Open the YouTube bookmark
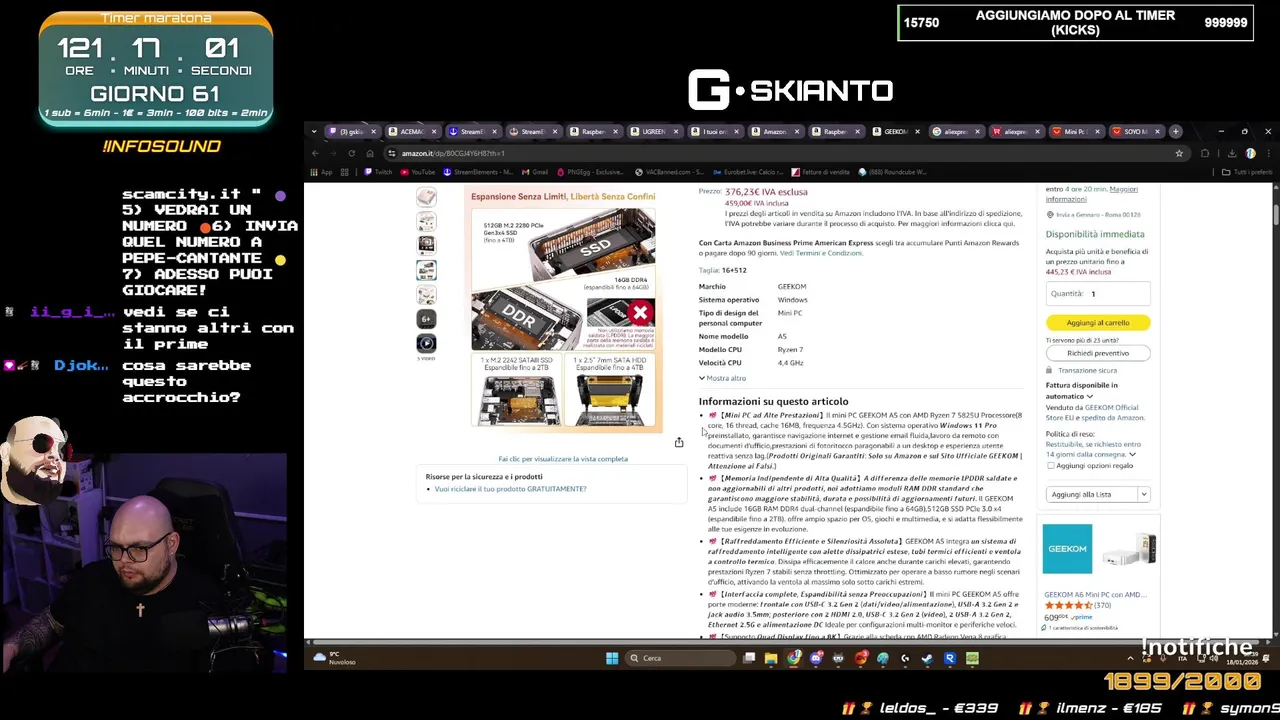This screenshot has width=1280, height=720. 418,172
